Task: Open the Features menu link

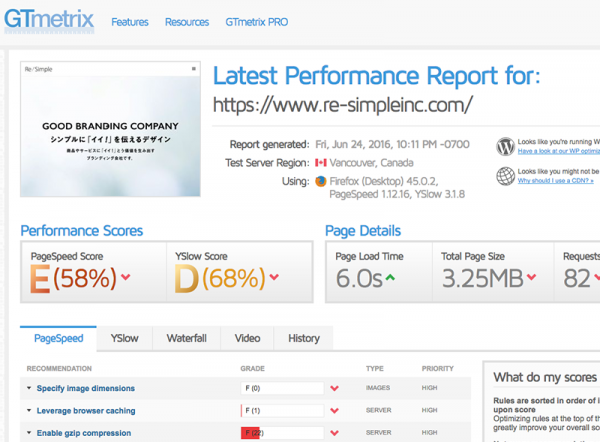Action: tap(130, 22)
